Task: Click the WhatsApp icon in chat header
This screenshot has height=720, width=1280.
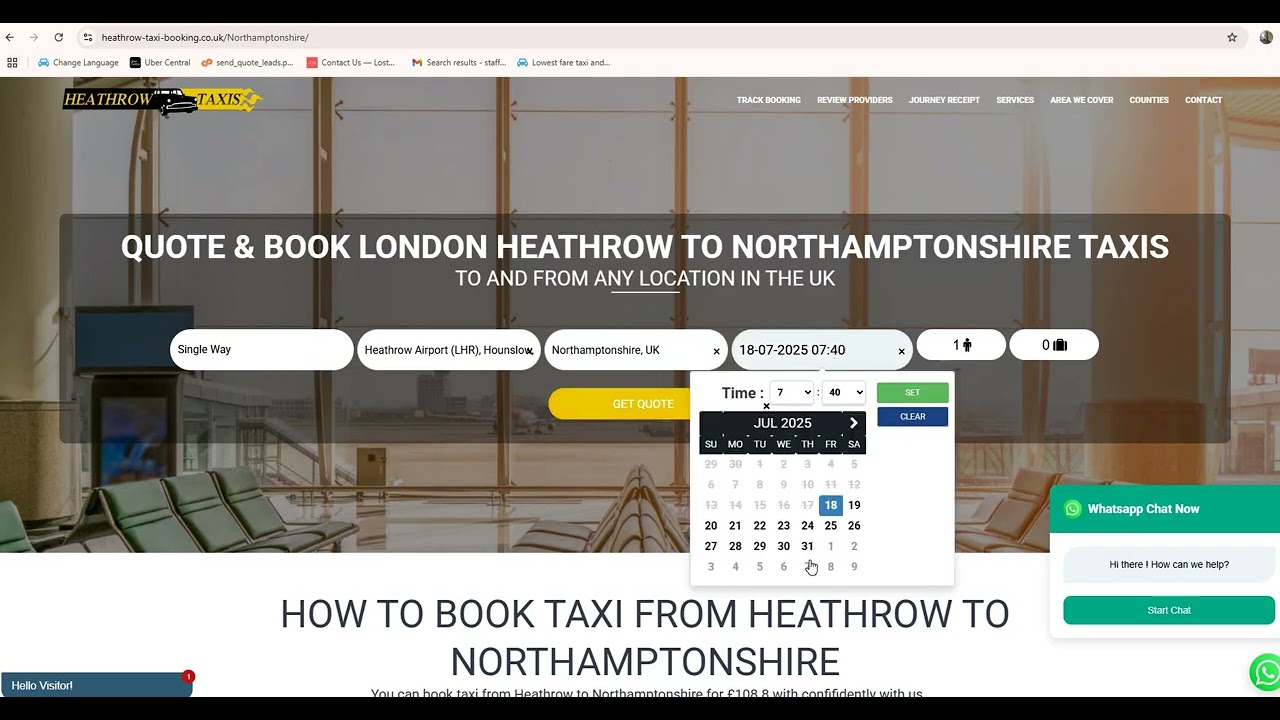Action: click(1073, 509)
